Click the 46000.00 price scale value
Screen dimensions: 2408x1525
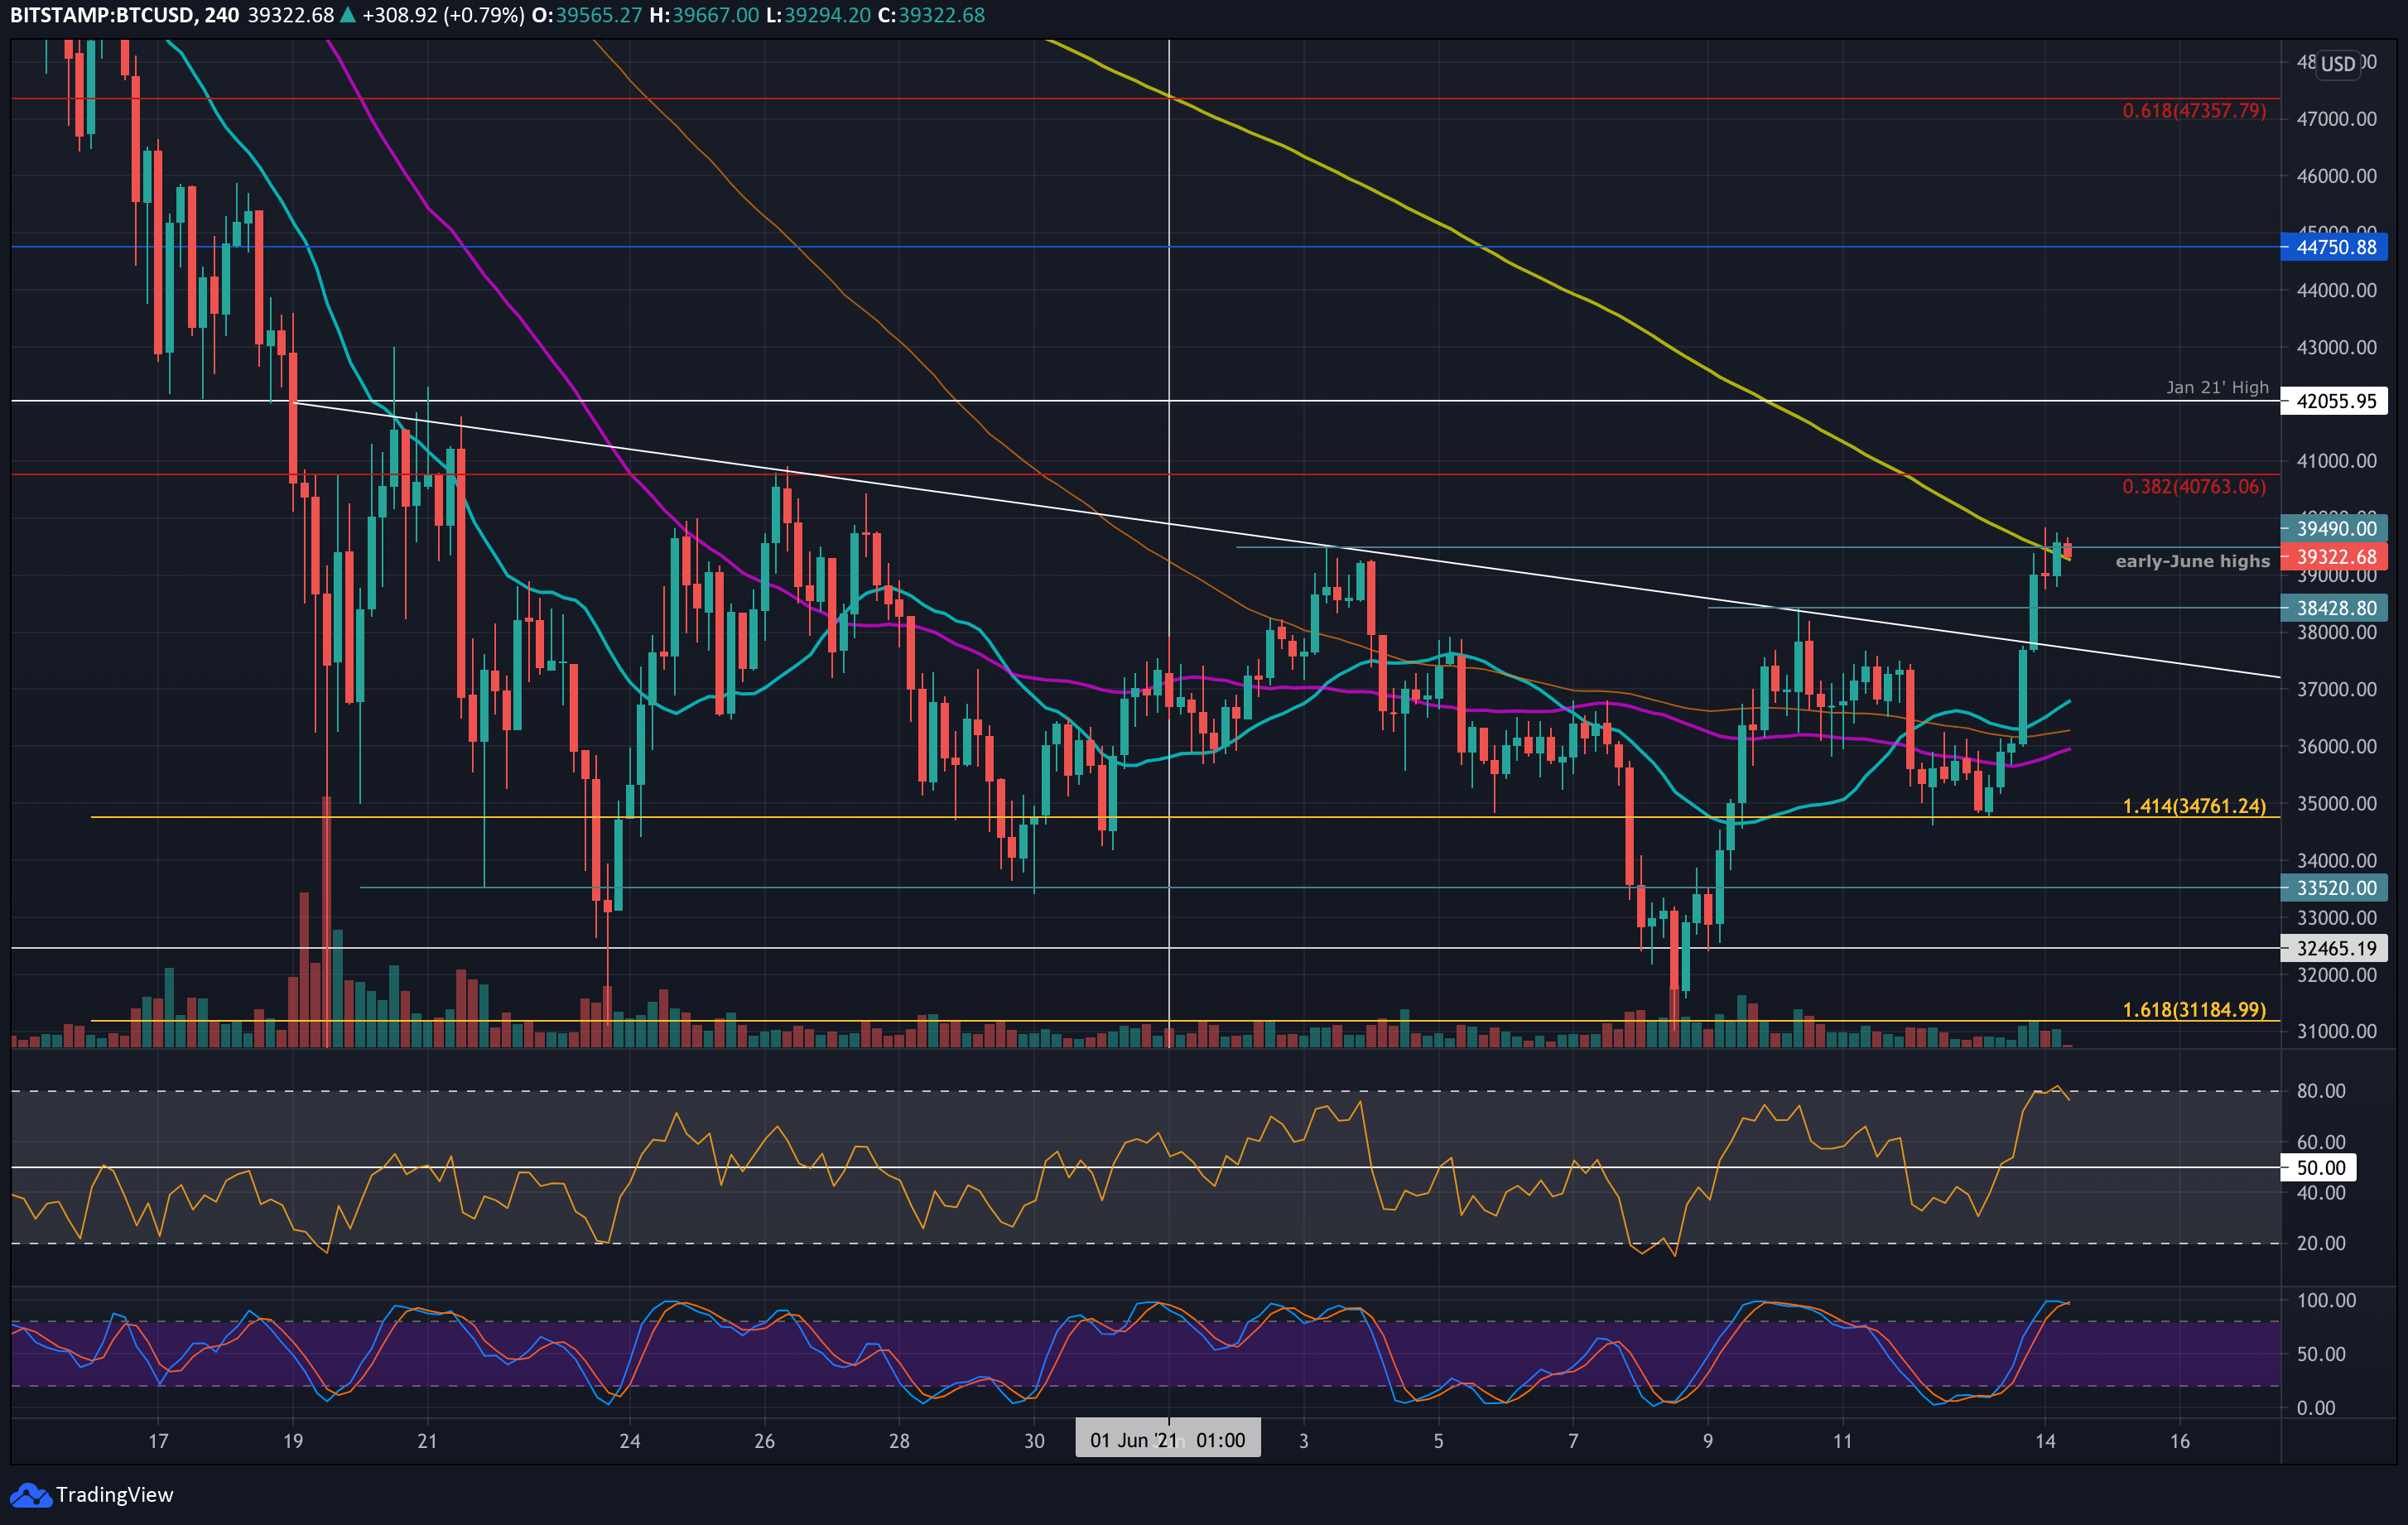[2337, 176]
